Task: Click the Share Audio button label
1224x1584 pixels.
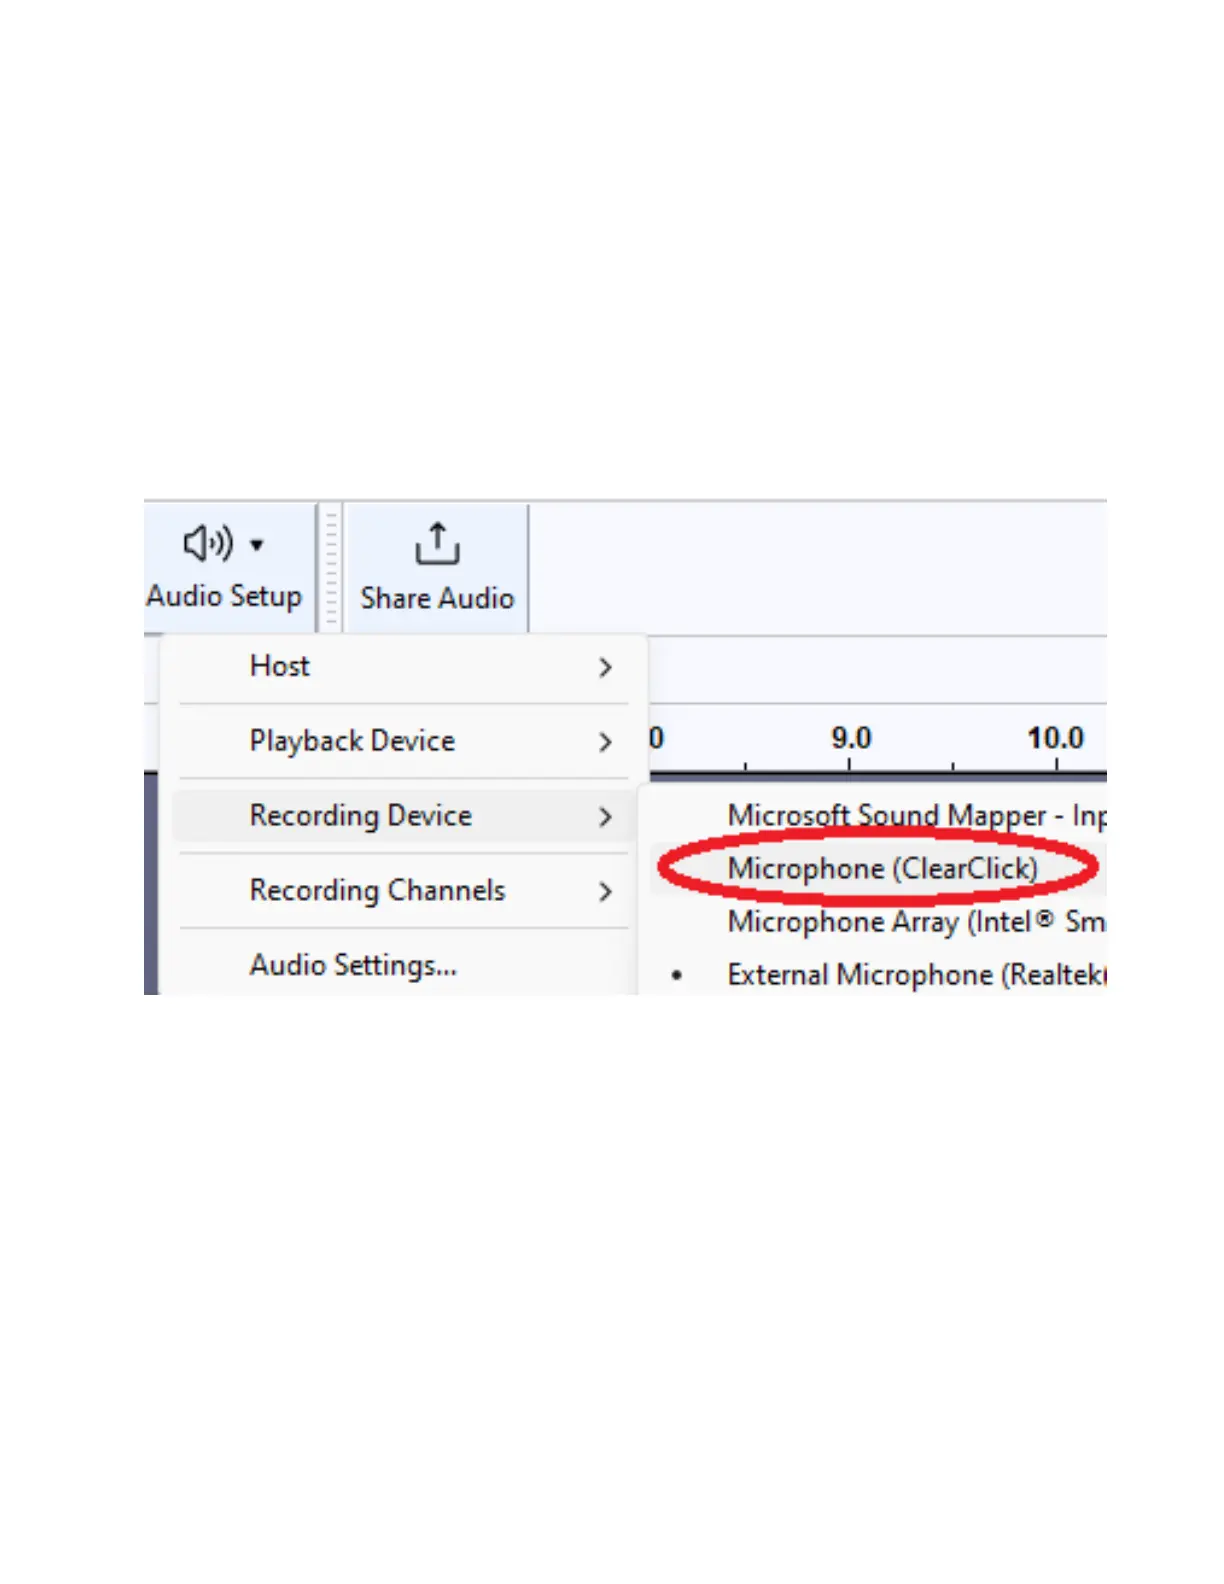Action: coord(437,598)
